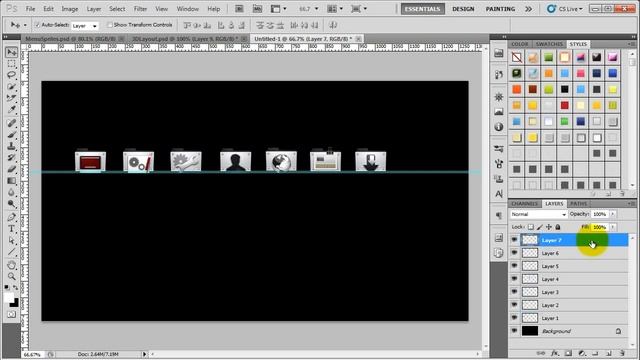This screenshot has width=640, height=360.
Task: Select the Line shape tool
Action: point(11,251)
